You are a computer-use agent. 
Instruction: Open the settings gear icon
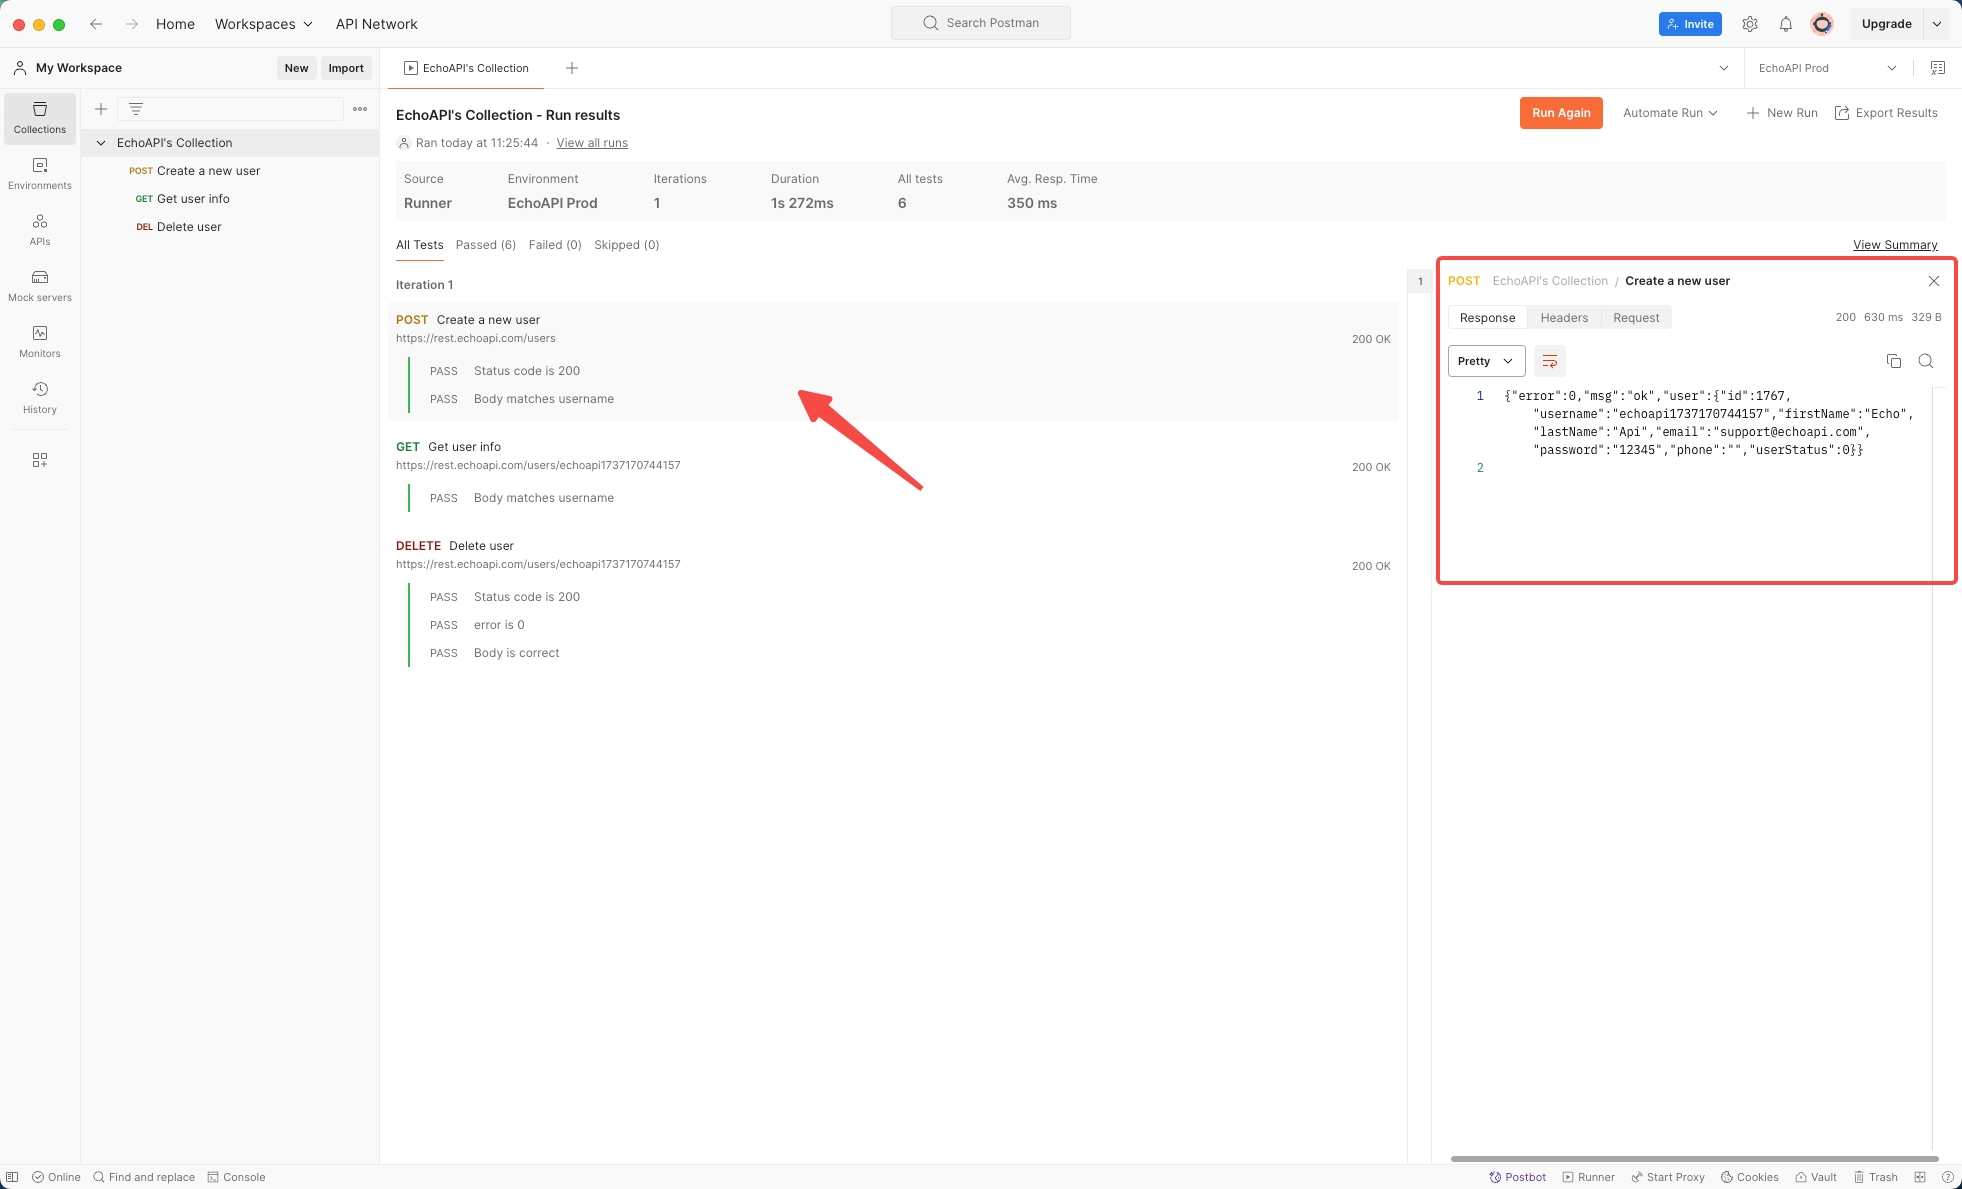[x=1750, y=24]
